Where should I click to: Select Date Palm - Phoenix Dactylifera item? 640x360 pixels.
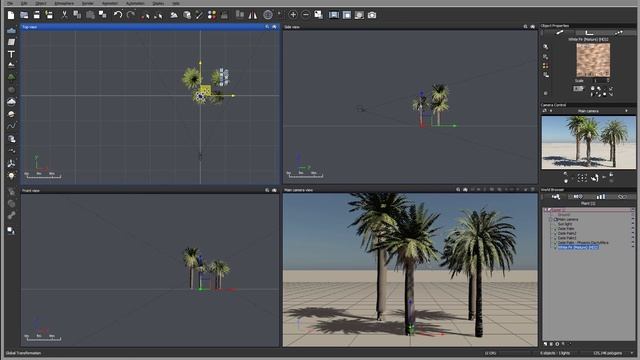pyautogui.click(x=583, y=242)
